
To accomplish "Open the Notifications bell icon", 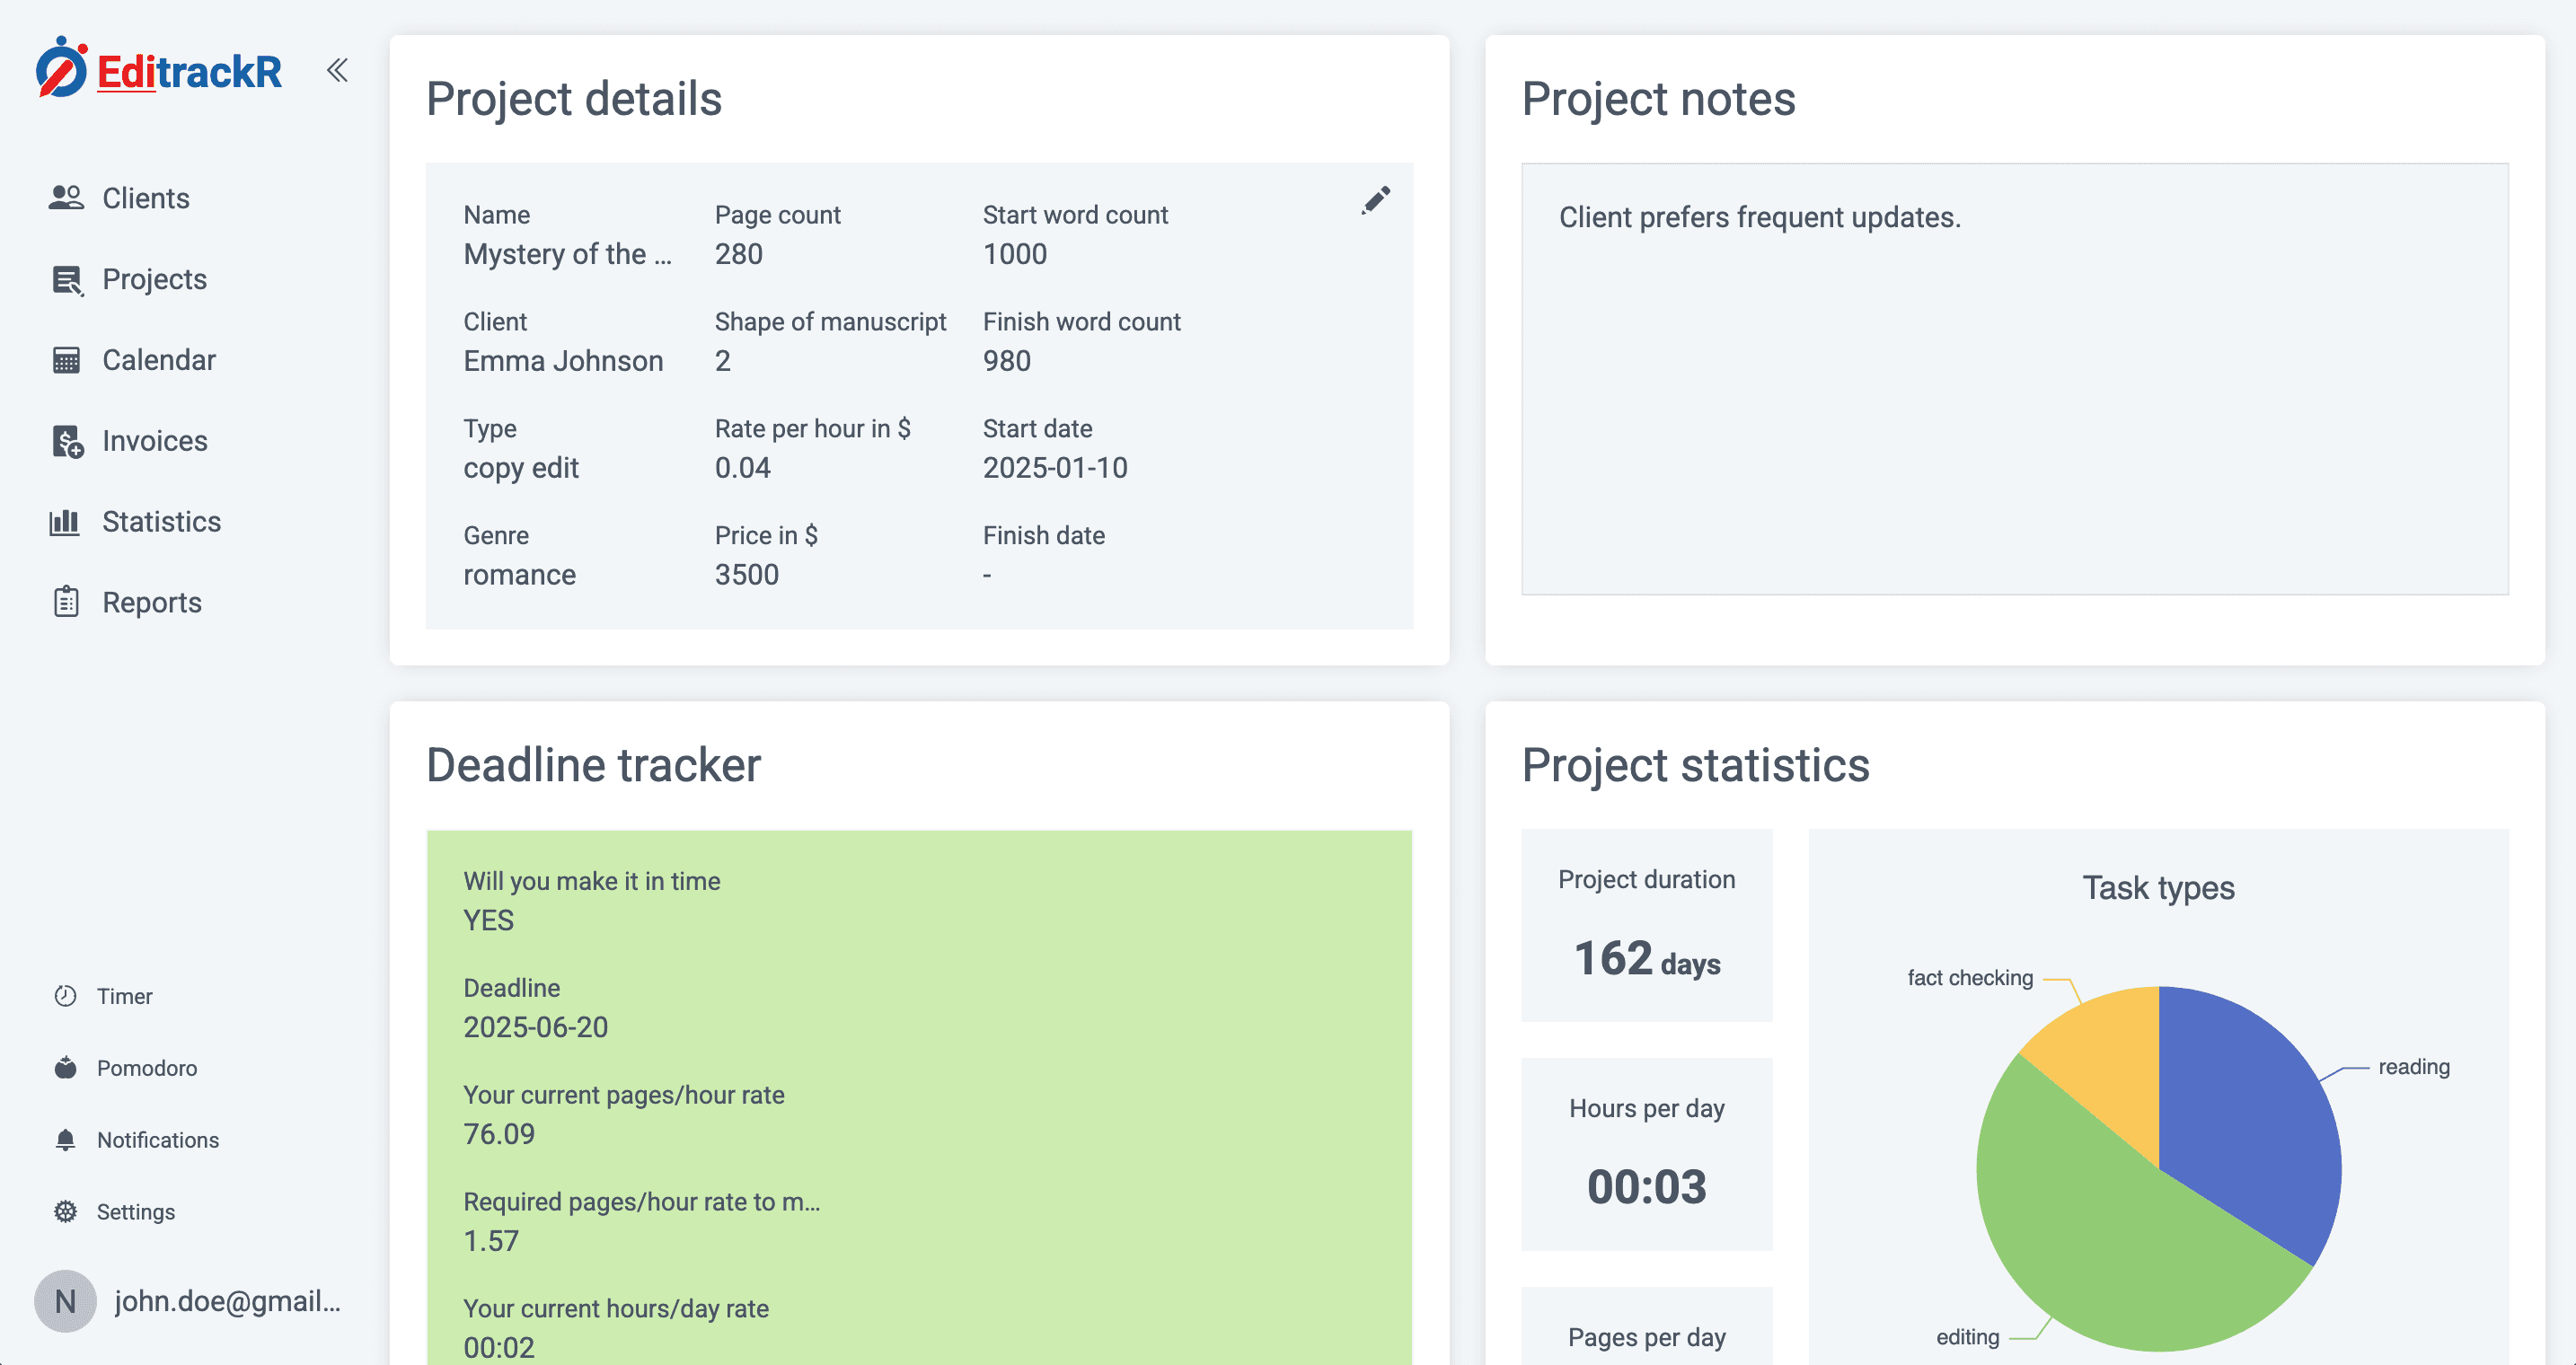I will click(x=66, y=1140).
